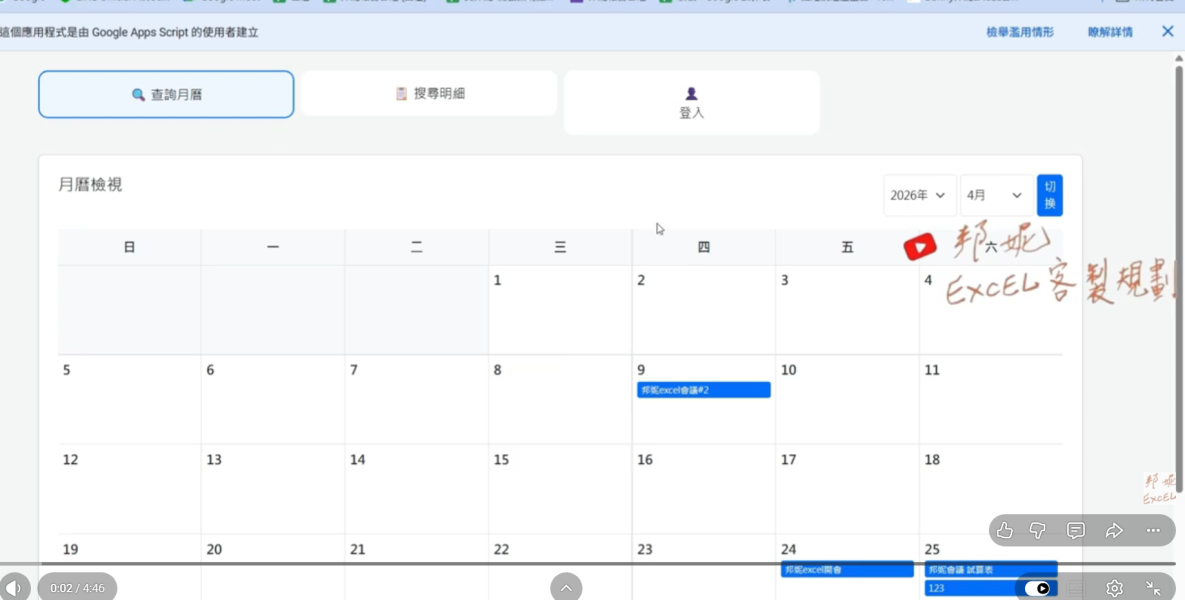Toggle the autoplay switch

click(1037, 588)
